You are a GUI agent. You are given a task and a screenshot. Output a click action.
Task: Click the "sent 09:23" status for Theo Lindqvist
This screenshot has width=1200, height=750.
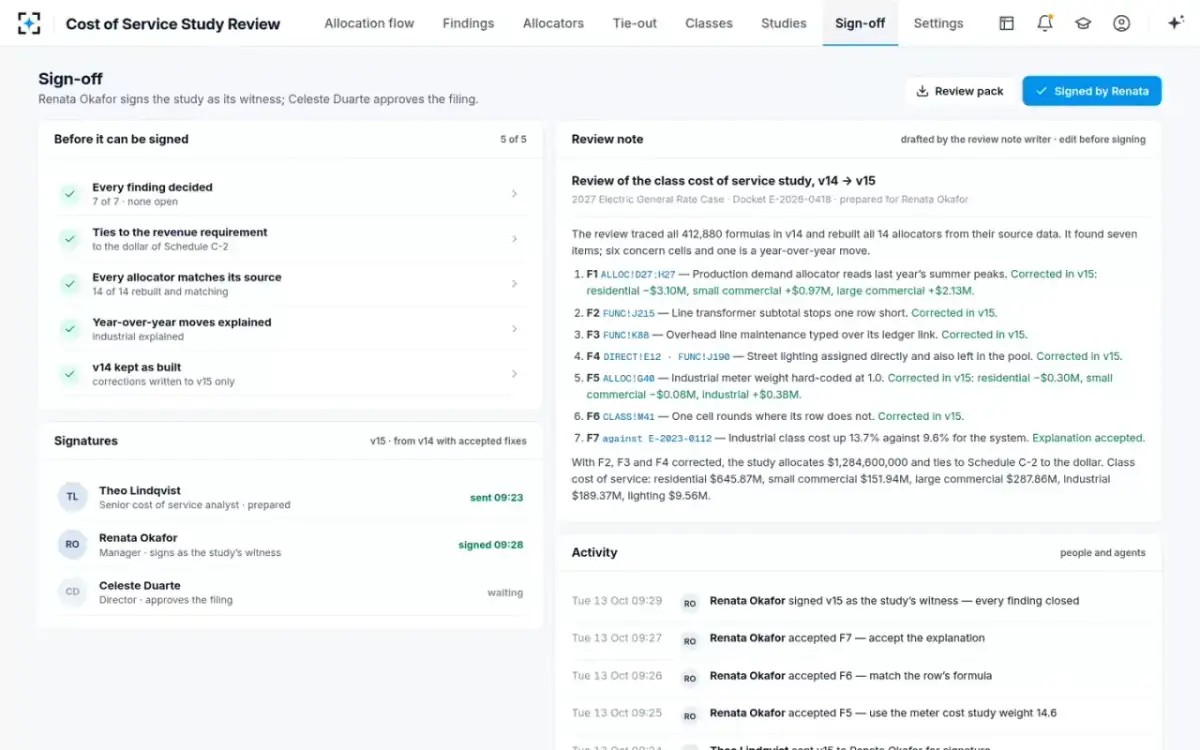pos(496,497)
